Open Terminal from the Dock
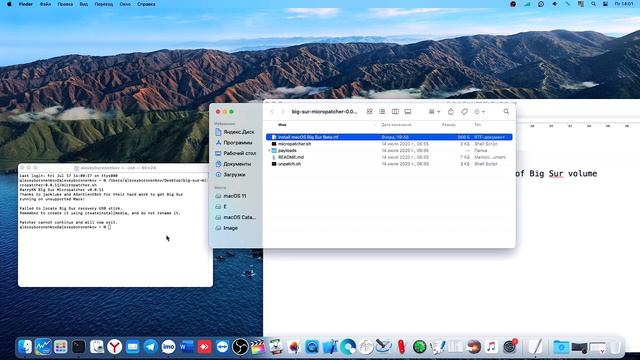Image resolution: width=640 pixels, height=360 pixels. (x=78, y=347)
